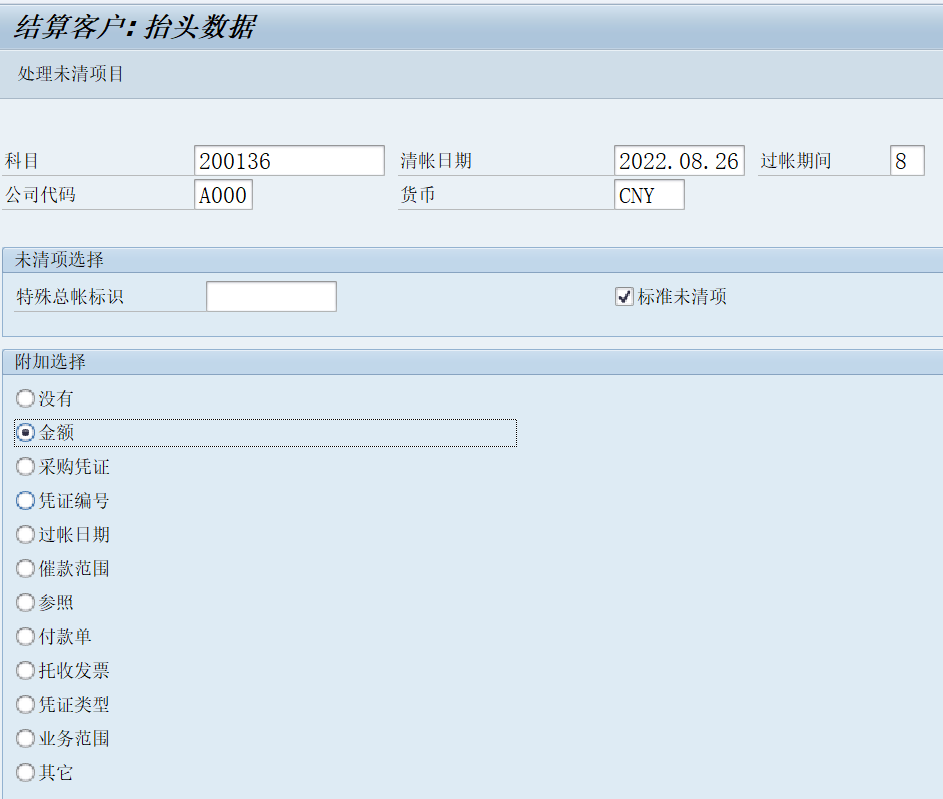Click the title 结算客户: 抬头数据
This screenshot has width=943, height=799.
click(x=135, y=28)
